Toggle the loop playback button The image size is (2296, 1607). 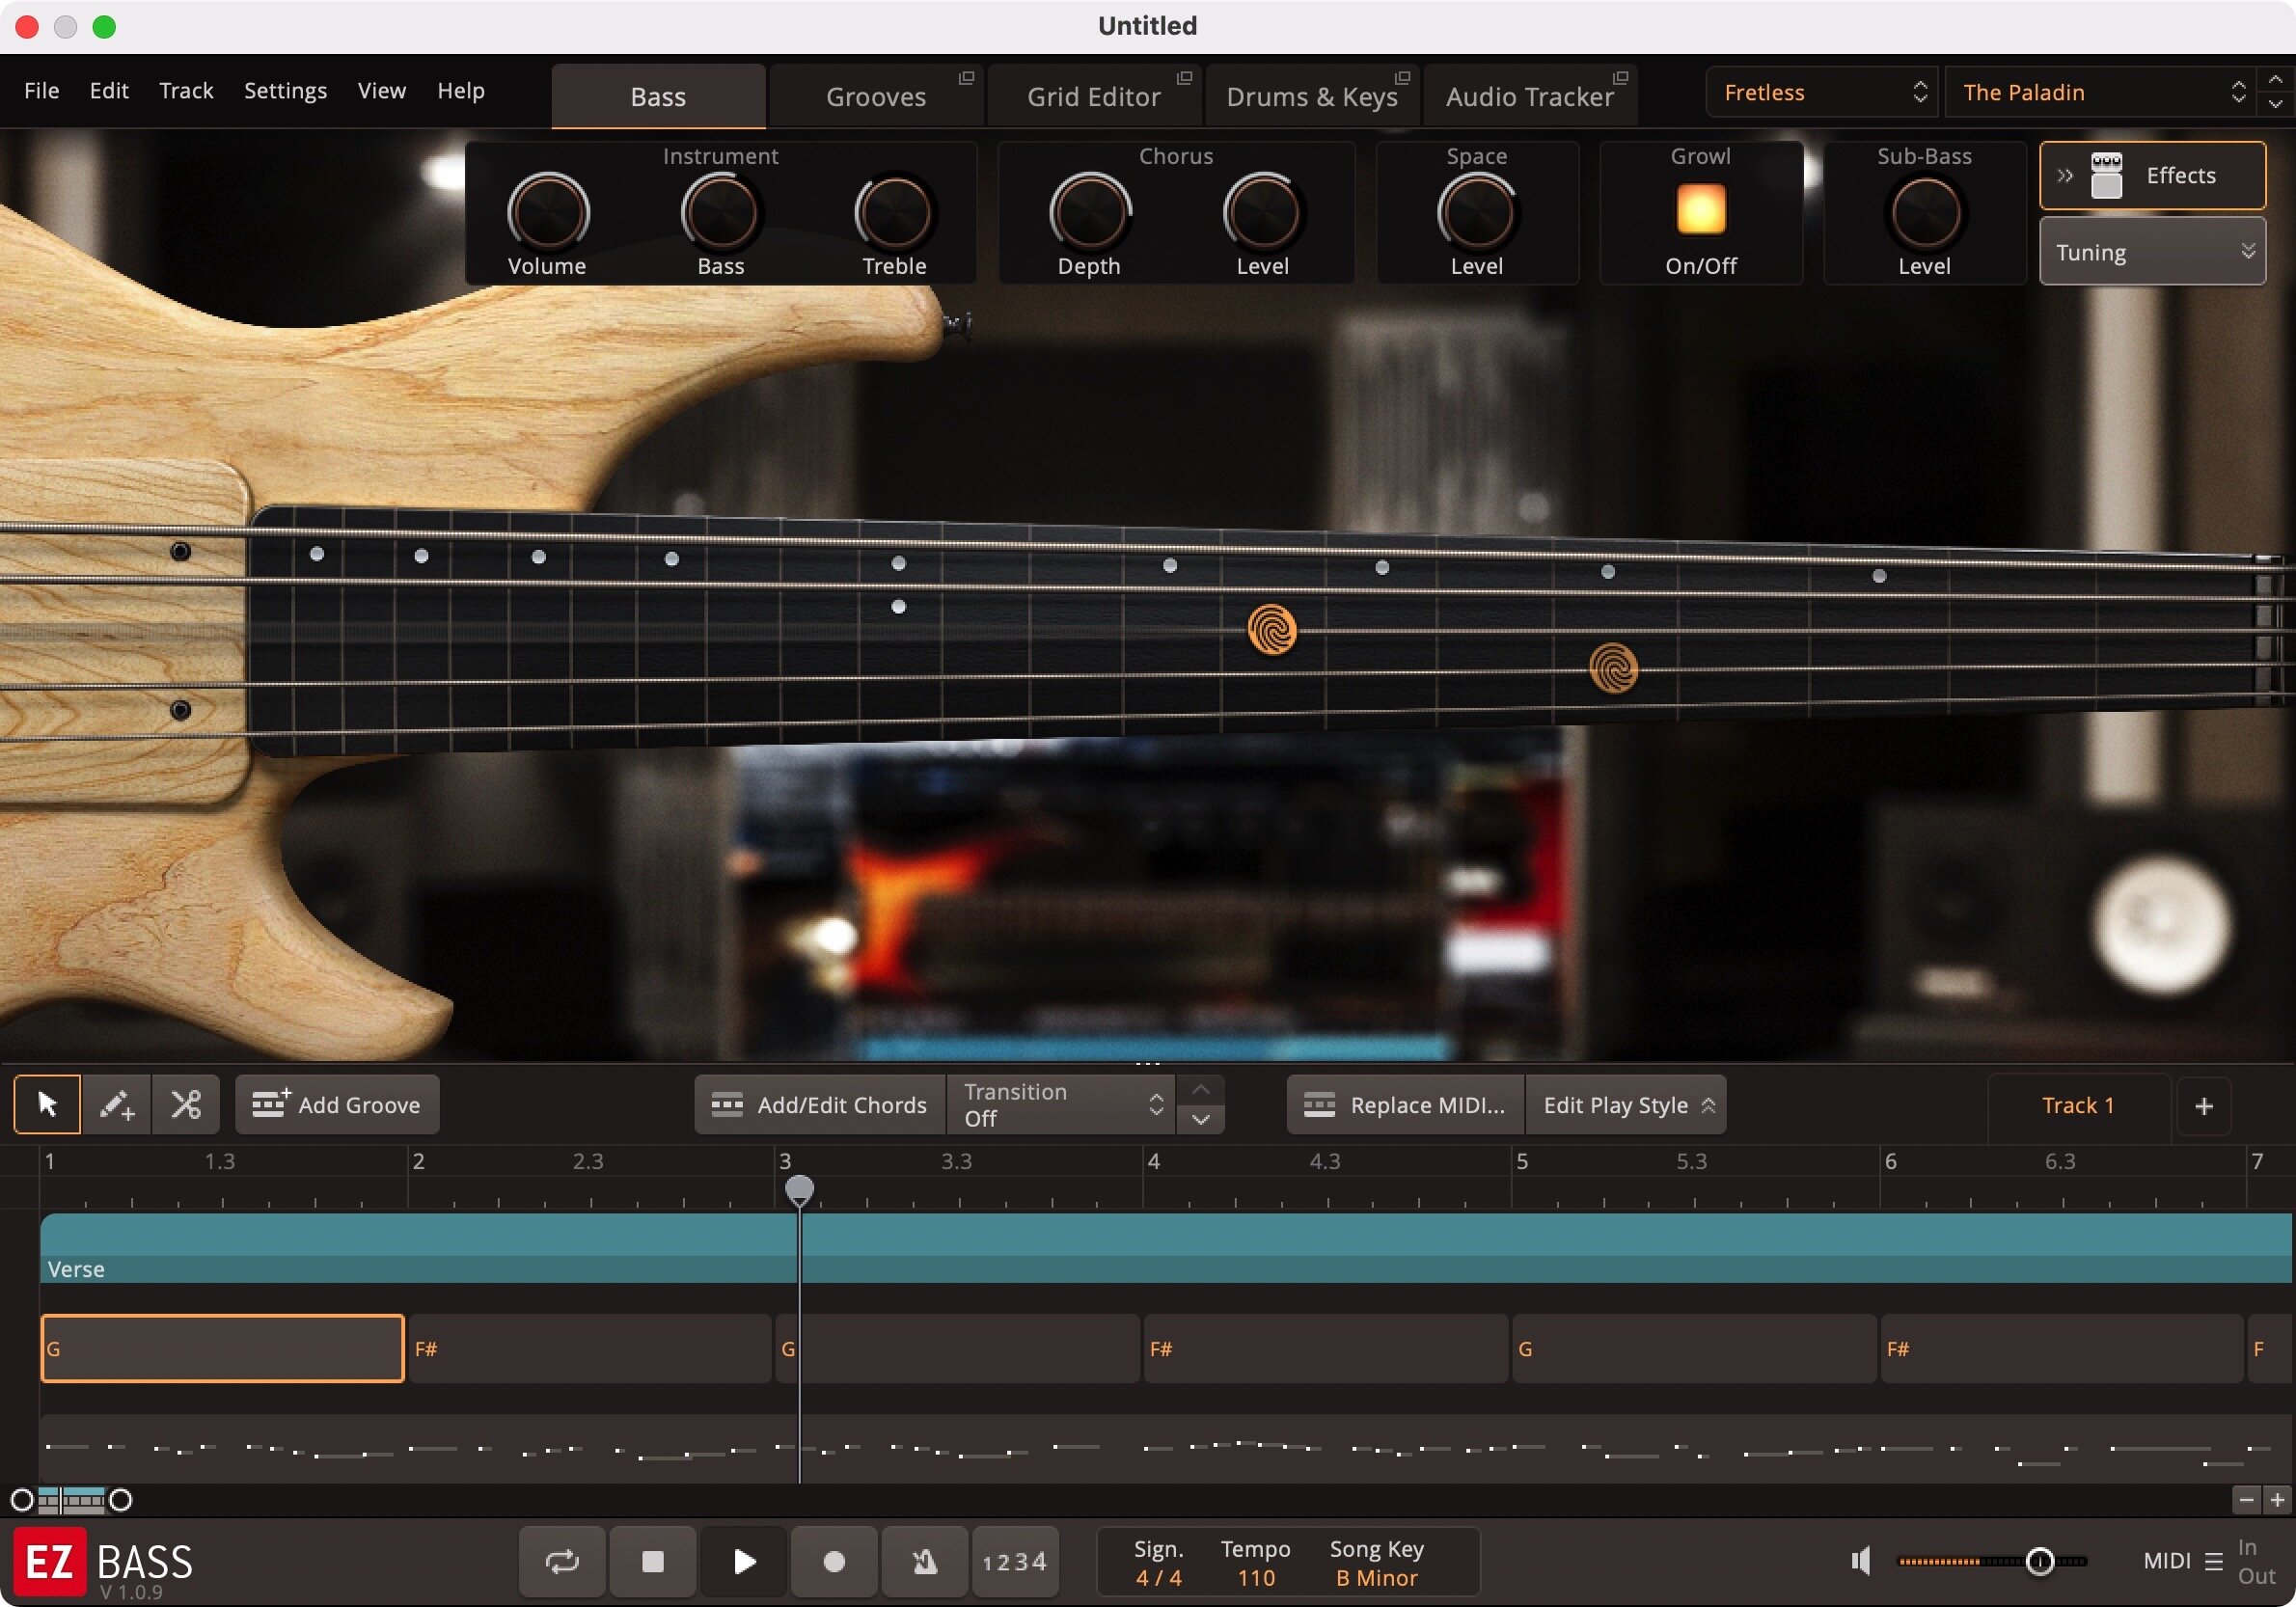[x=562, y=1561]
